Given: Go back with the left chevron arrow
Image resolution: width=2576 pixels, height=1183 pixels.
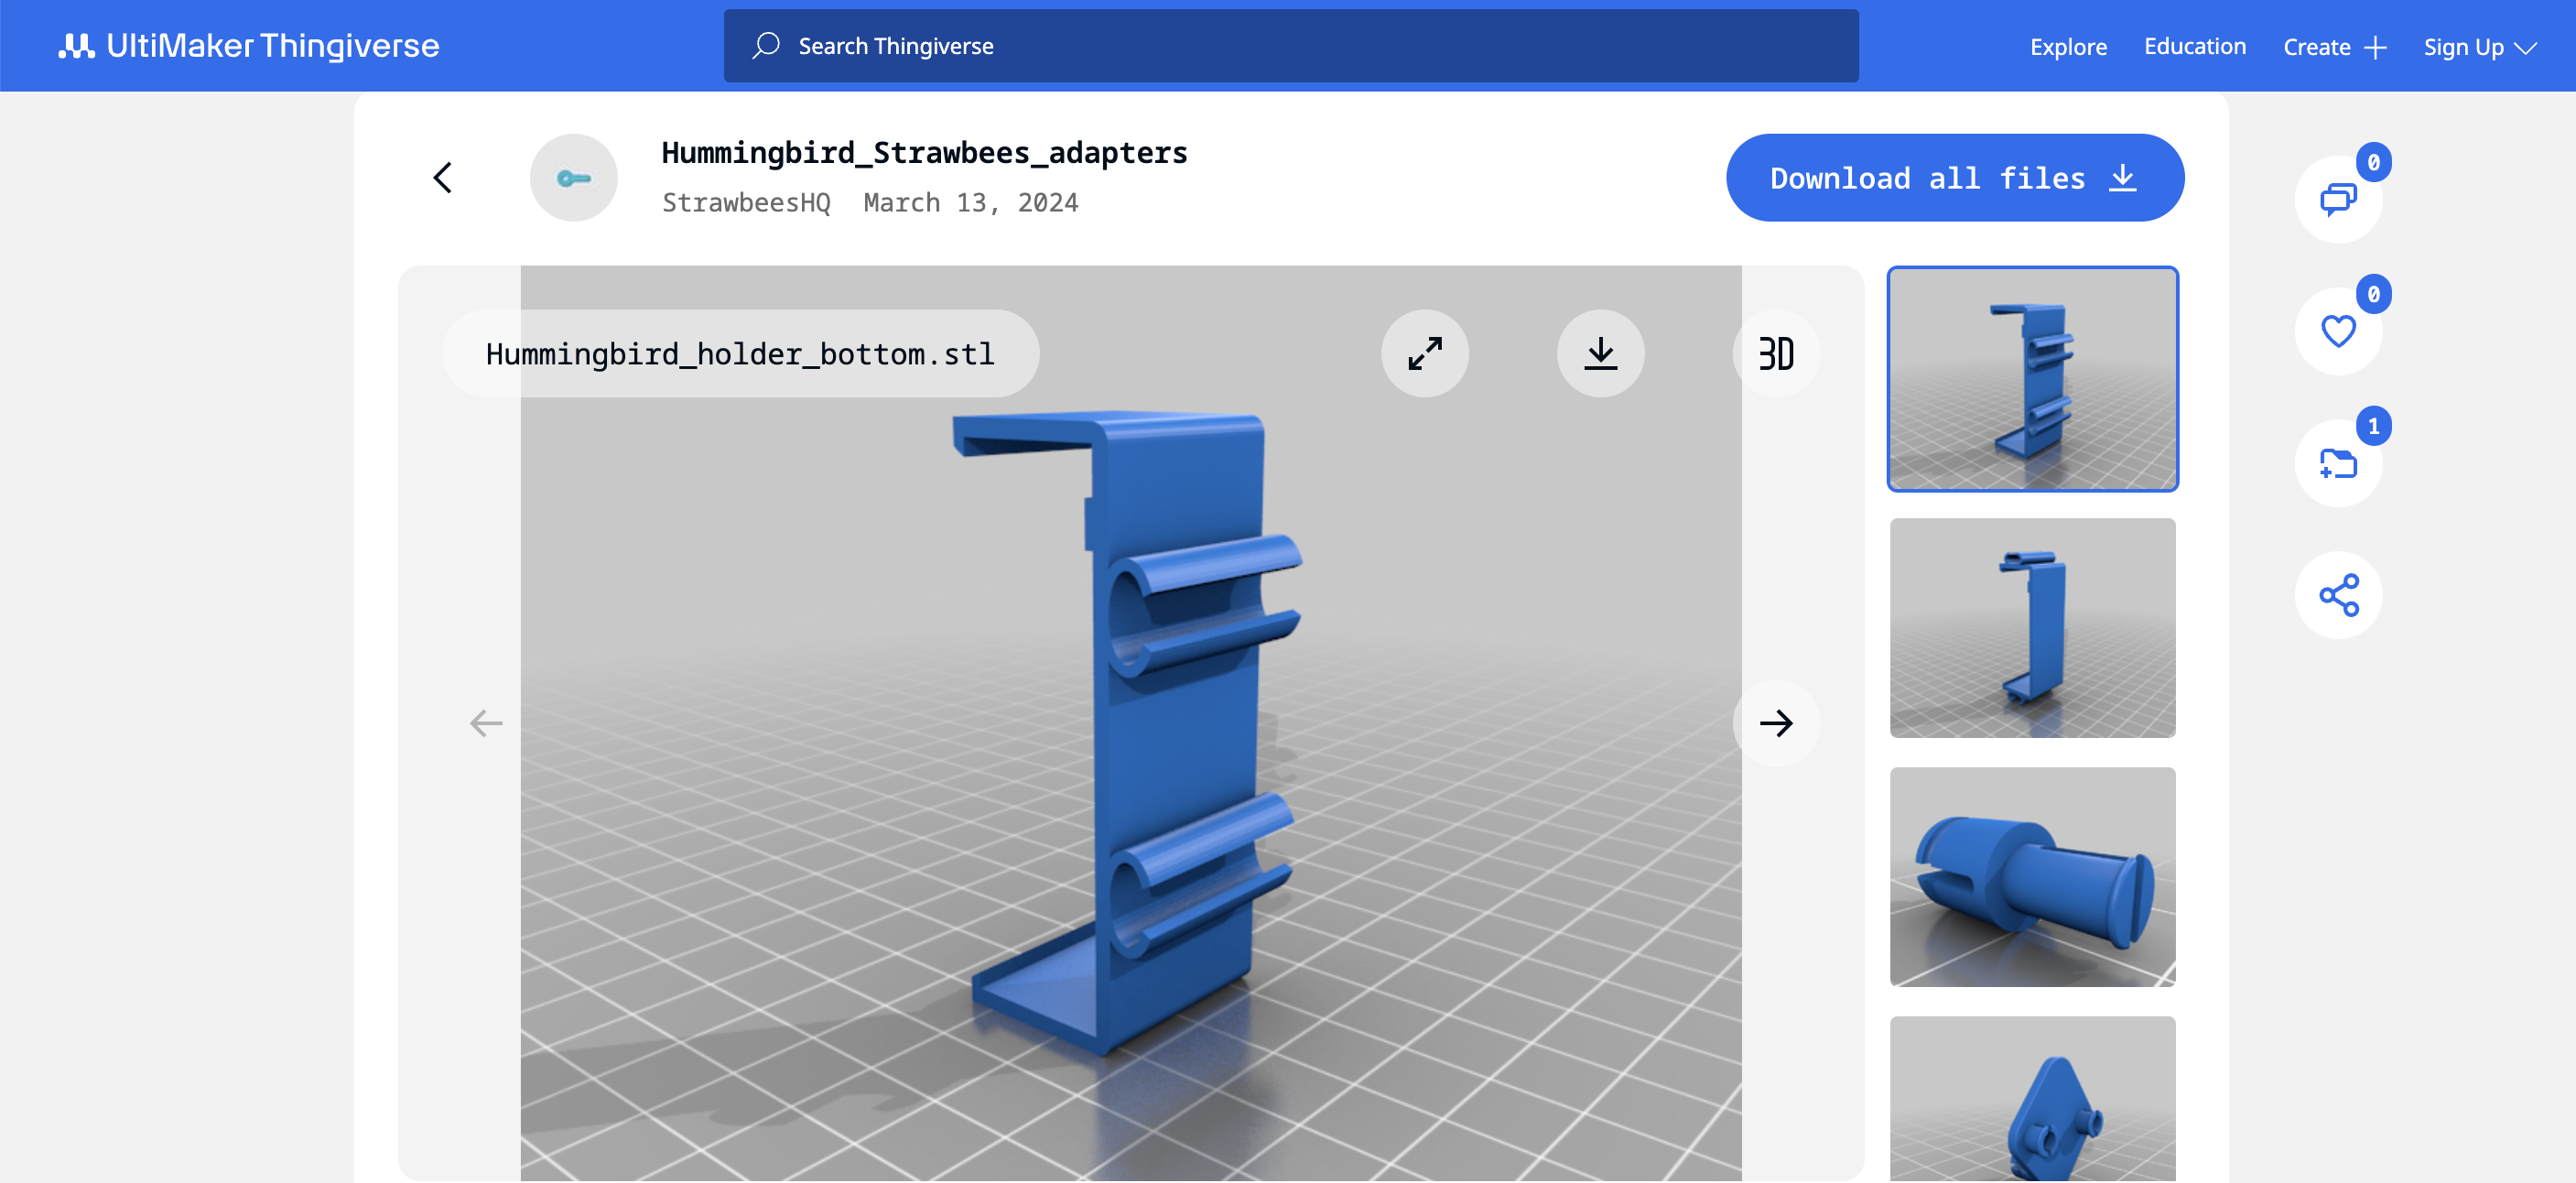Looking at the screenshot, I should coord(443,177).
